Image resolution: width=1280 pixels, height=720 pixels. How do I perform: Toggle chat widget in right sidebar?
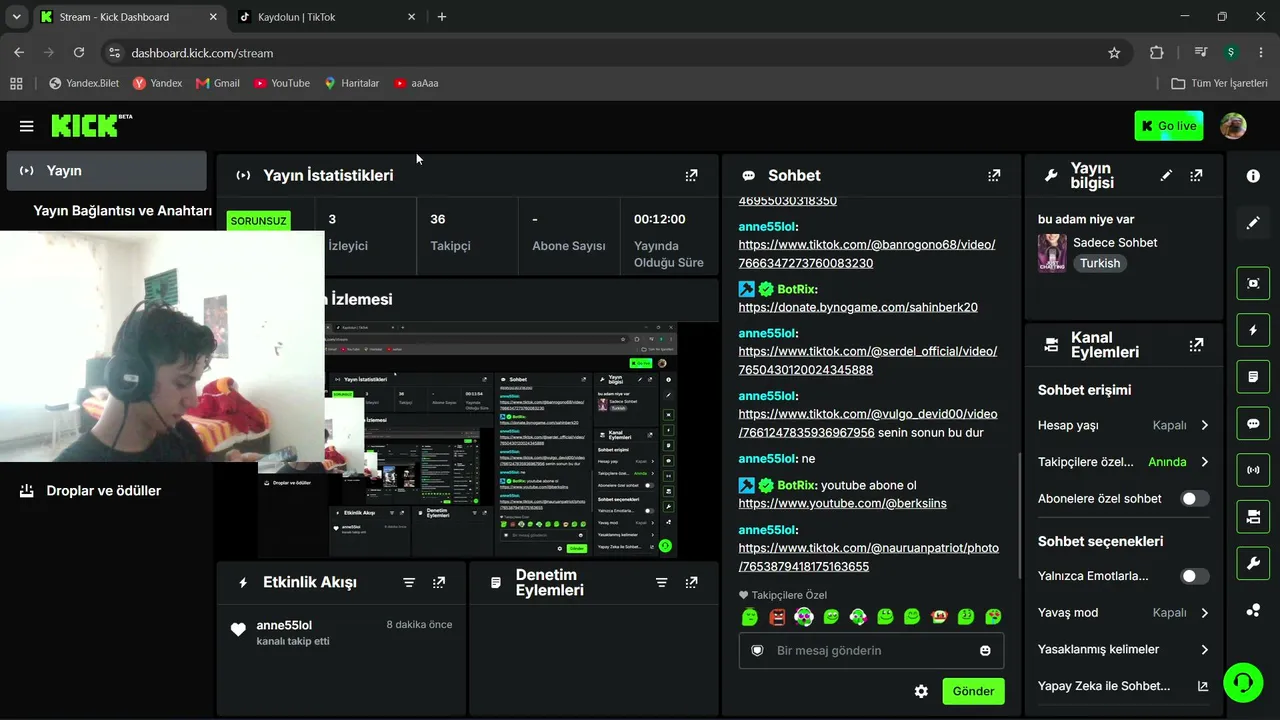click(1253, 423)
